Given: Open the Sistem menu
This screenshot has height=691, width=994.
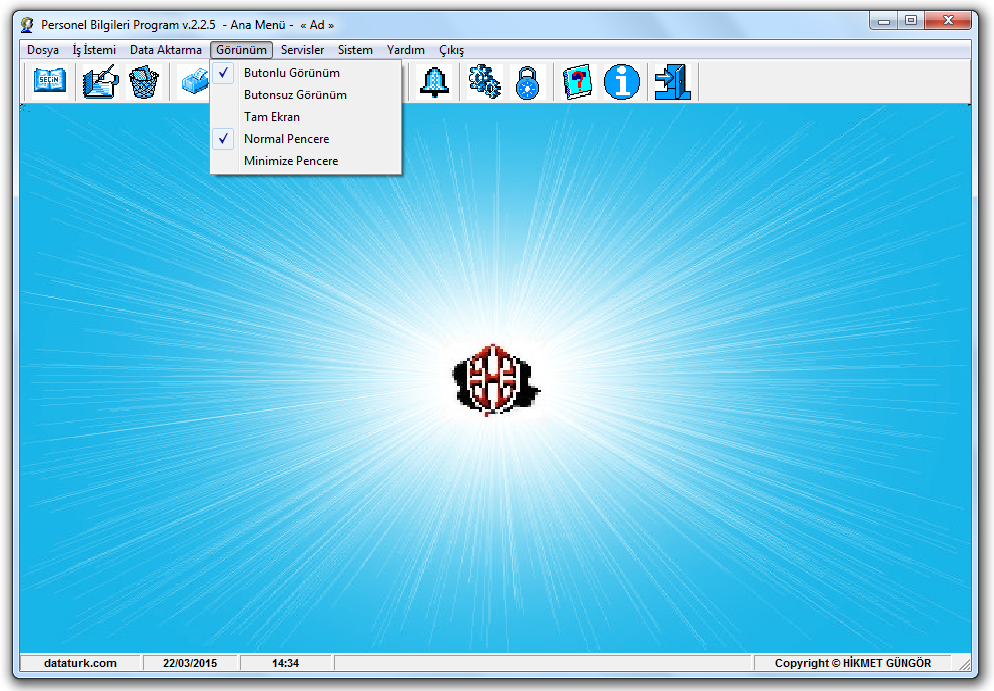Looking at the screenshot, I should 355,50.
